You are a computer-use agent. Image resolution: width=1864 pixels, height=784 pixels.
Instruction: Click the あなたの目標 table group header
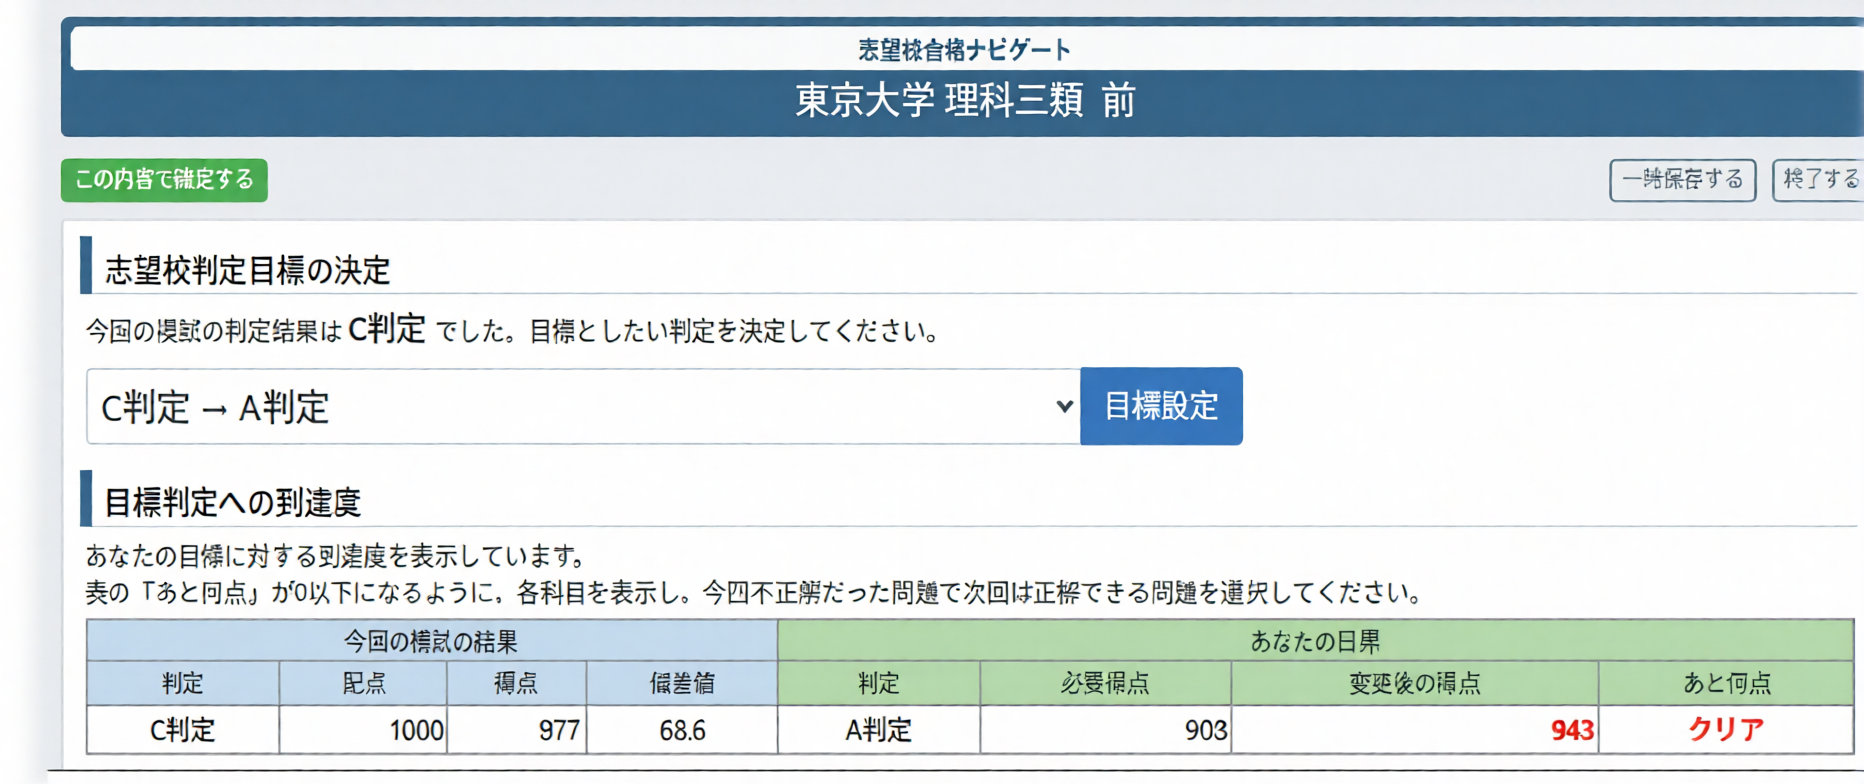click(1315, 641)
